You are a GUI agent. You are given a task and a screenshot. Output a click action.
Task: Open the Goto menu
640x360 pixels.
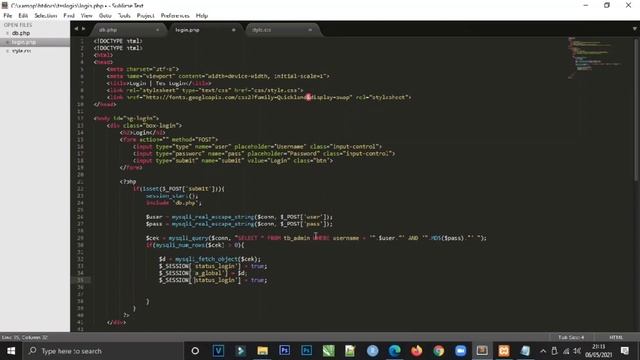click(x=105, y=16)
